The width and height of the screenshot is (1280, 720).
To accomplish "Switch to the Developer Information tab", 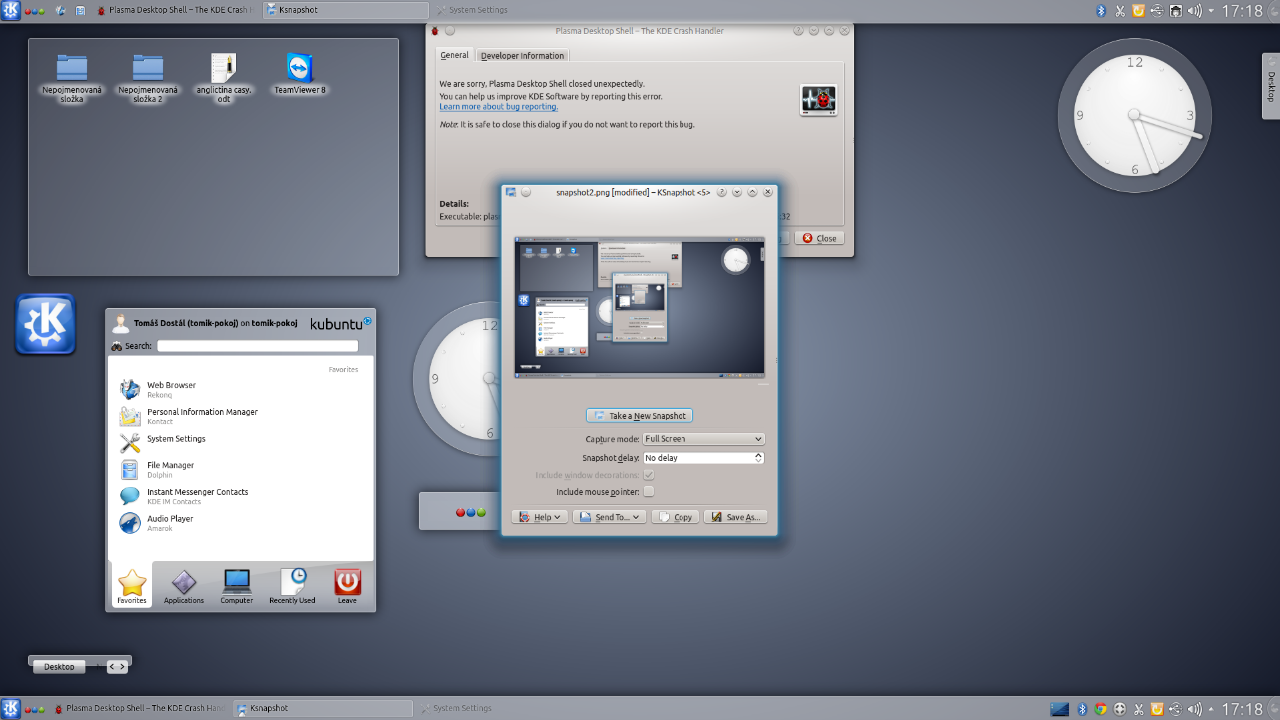I will tap(522, 56).
